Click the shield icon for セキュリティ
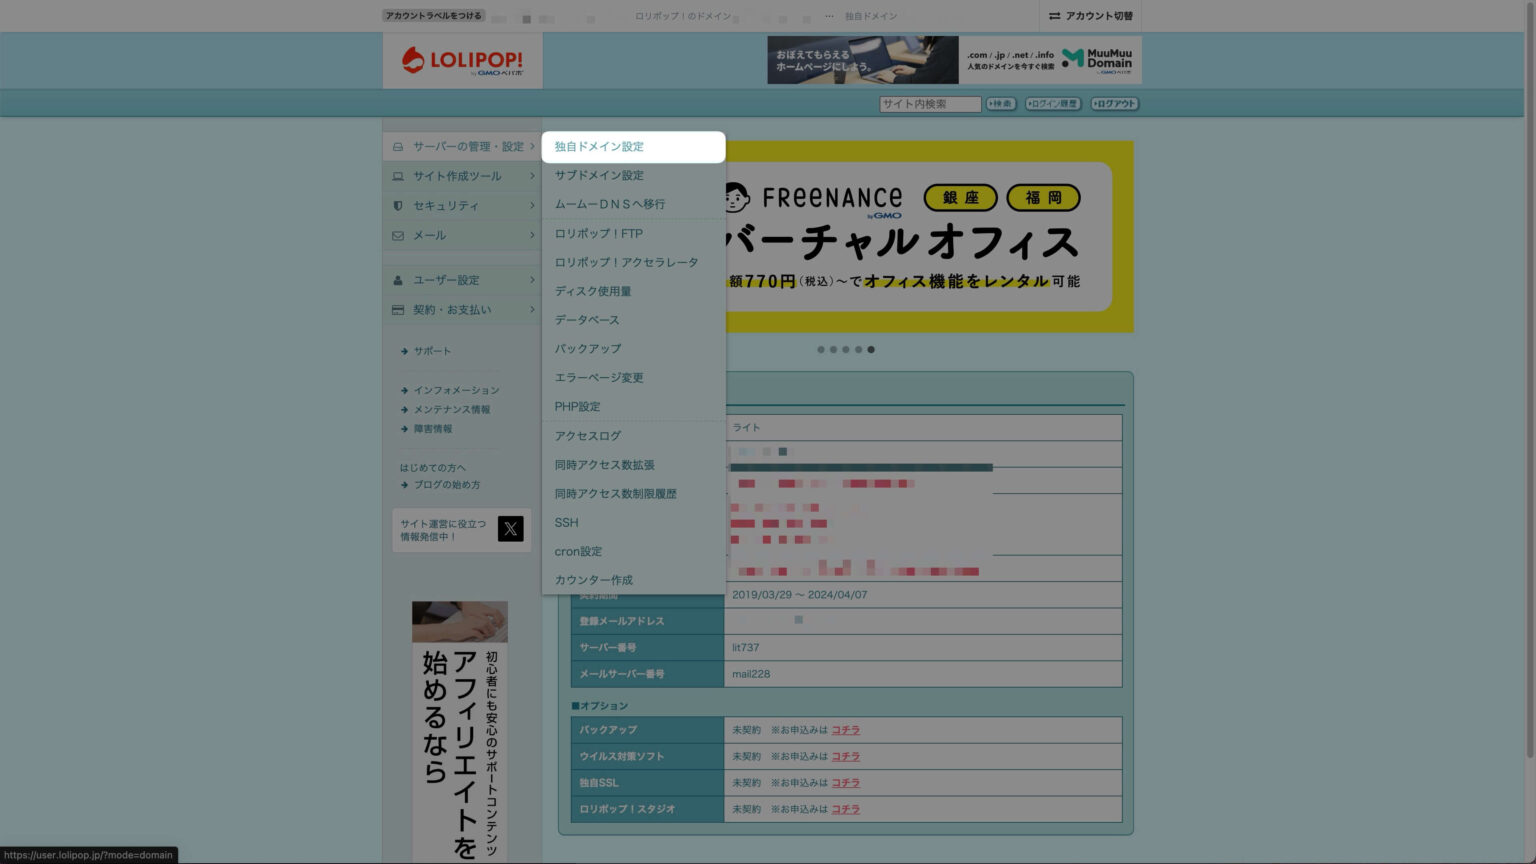This screenshot has height=864, width=1536. click(397, 206)
